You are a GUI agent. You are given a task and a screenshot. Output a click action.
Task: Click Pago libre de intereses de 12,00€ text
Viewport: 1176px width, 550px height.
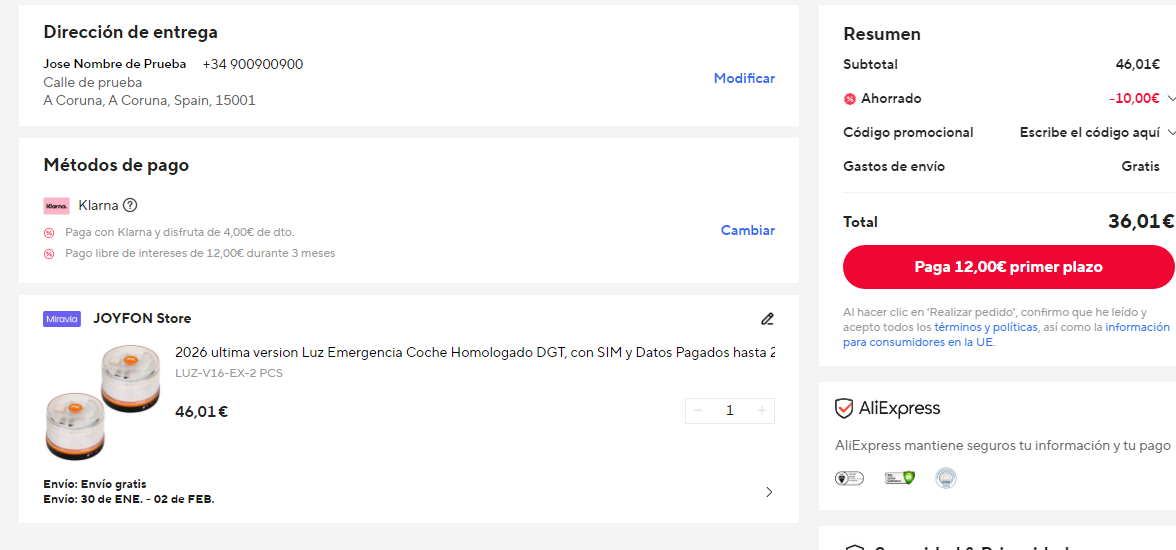200,254
